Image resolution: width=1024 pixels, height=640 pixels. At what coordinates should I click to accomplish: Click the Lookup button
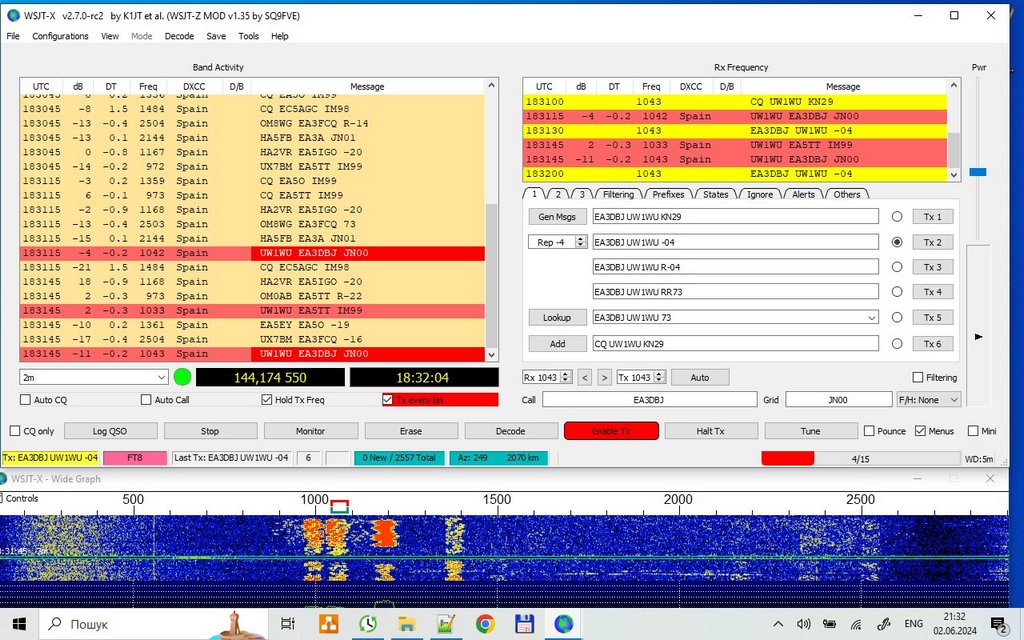(x=557, y=317)
